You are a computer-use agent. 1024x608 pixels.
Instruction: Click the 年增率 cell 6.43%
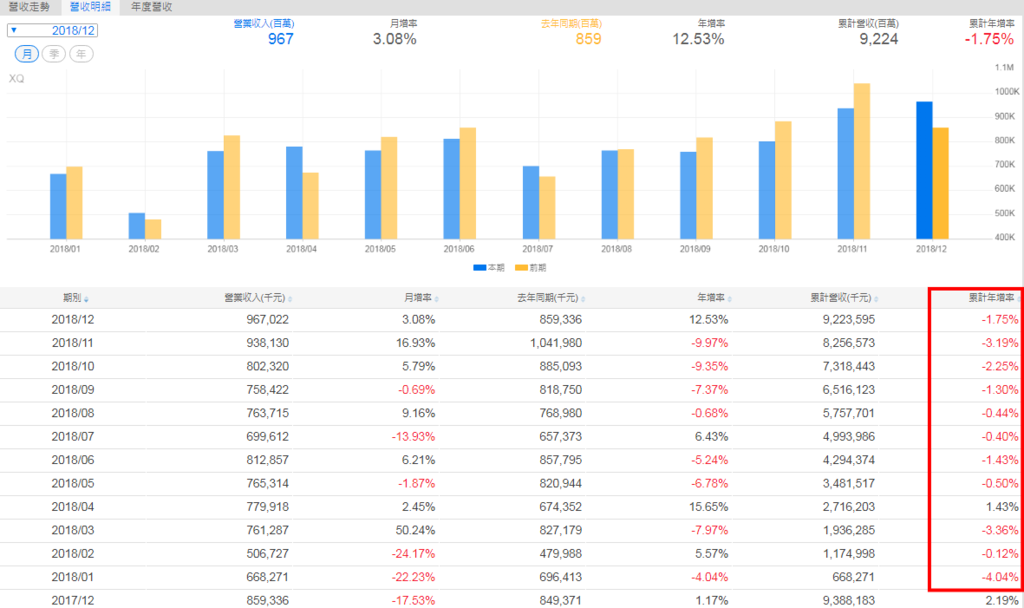712,436
